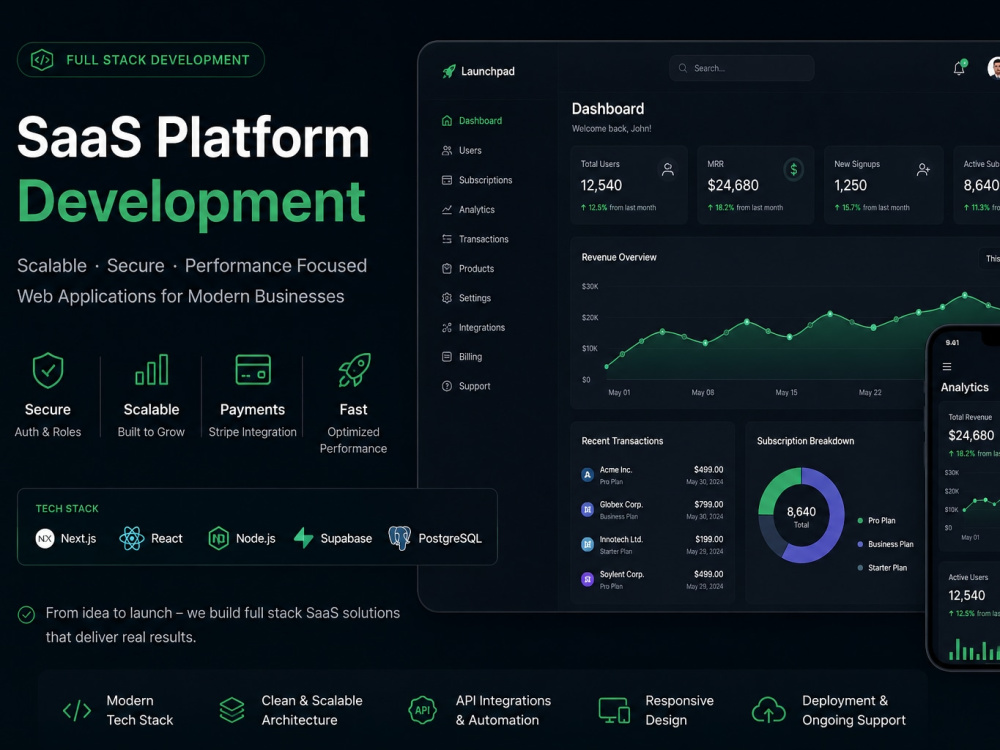
Task: Open the Revenue Overview period dropdown
Action: tap(990, 258)
